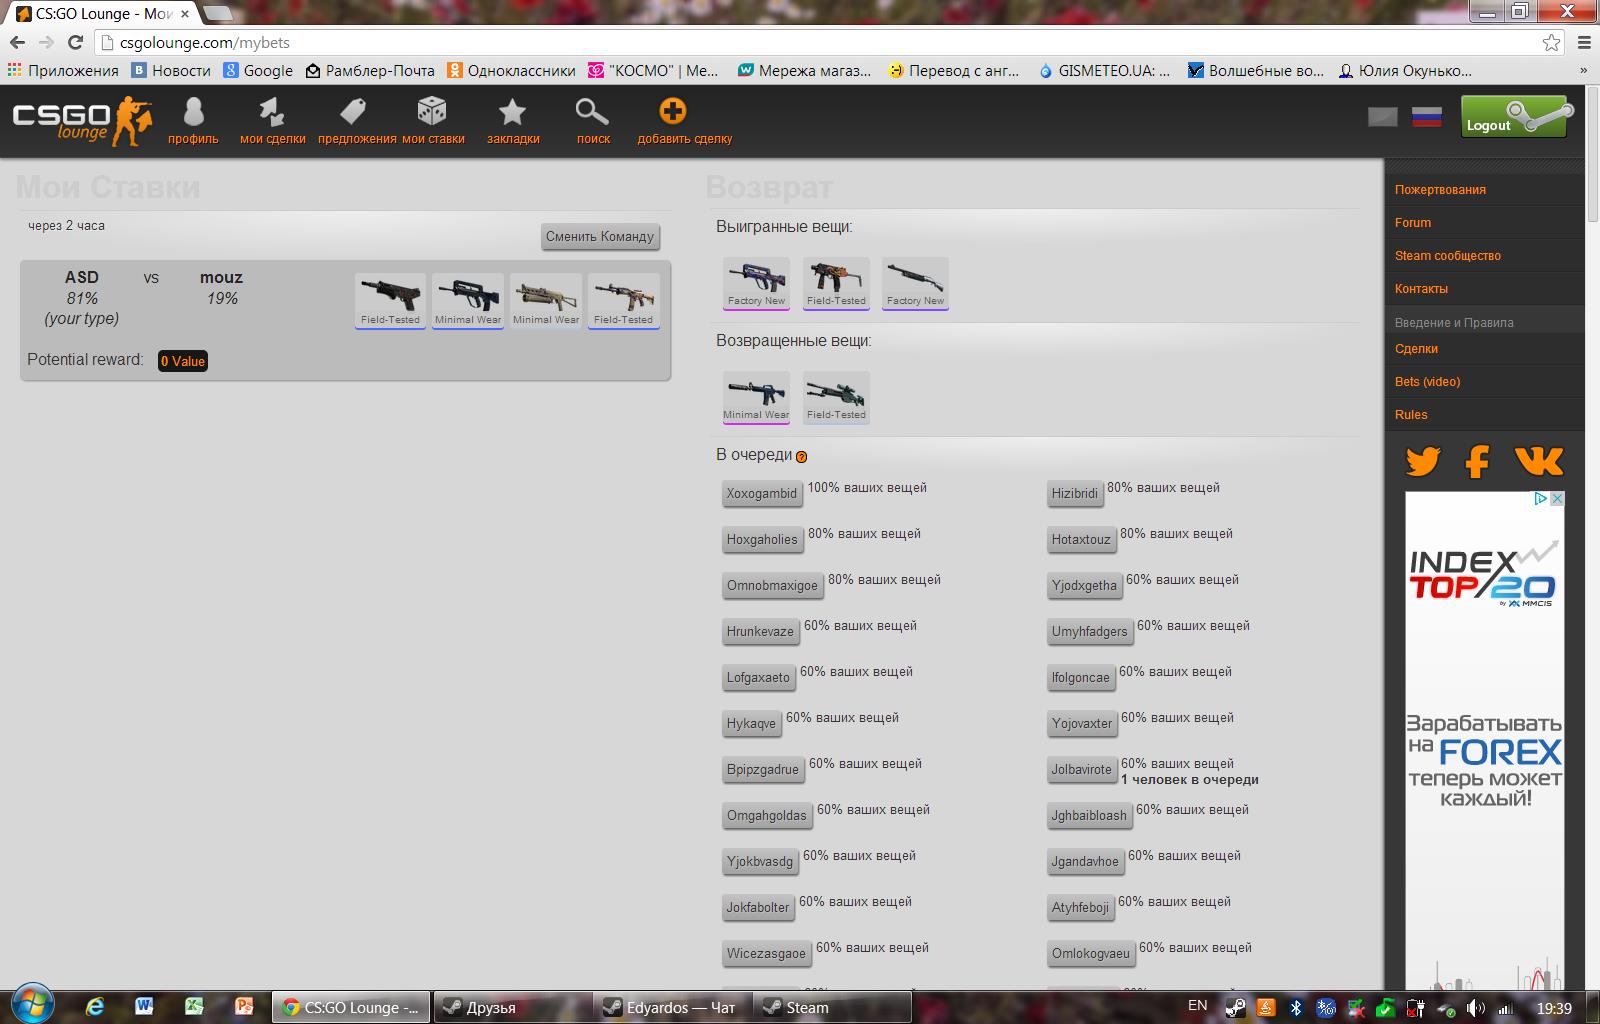Open the Контакты sidebar link
The height and width of the screenshot is (1024, 1600).
tap(1421, 289)
